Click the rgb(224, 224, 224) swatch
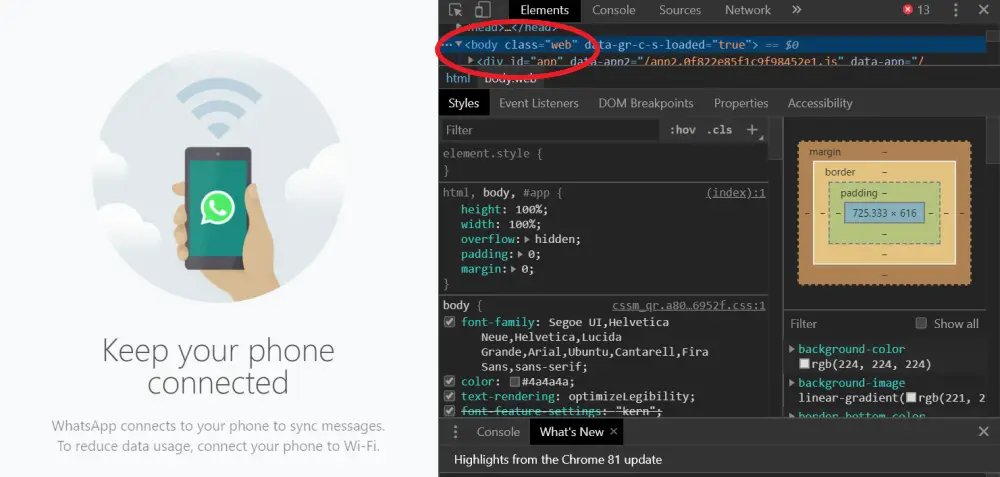 click(x=804, y=364)
